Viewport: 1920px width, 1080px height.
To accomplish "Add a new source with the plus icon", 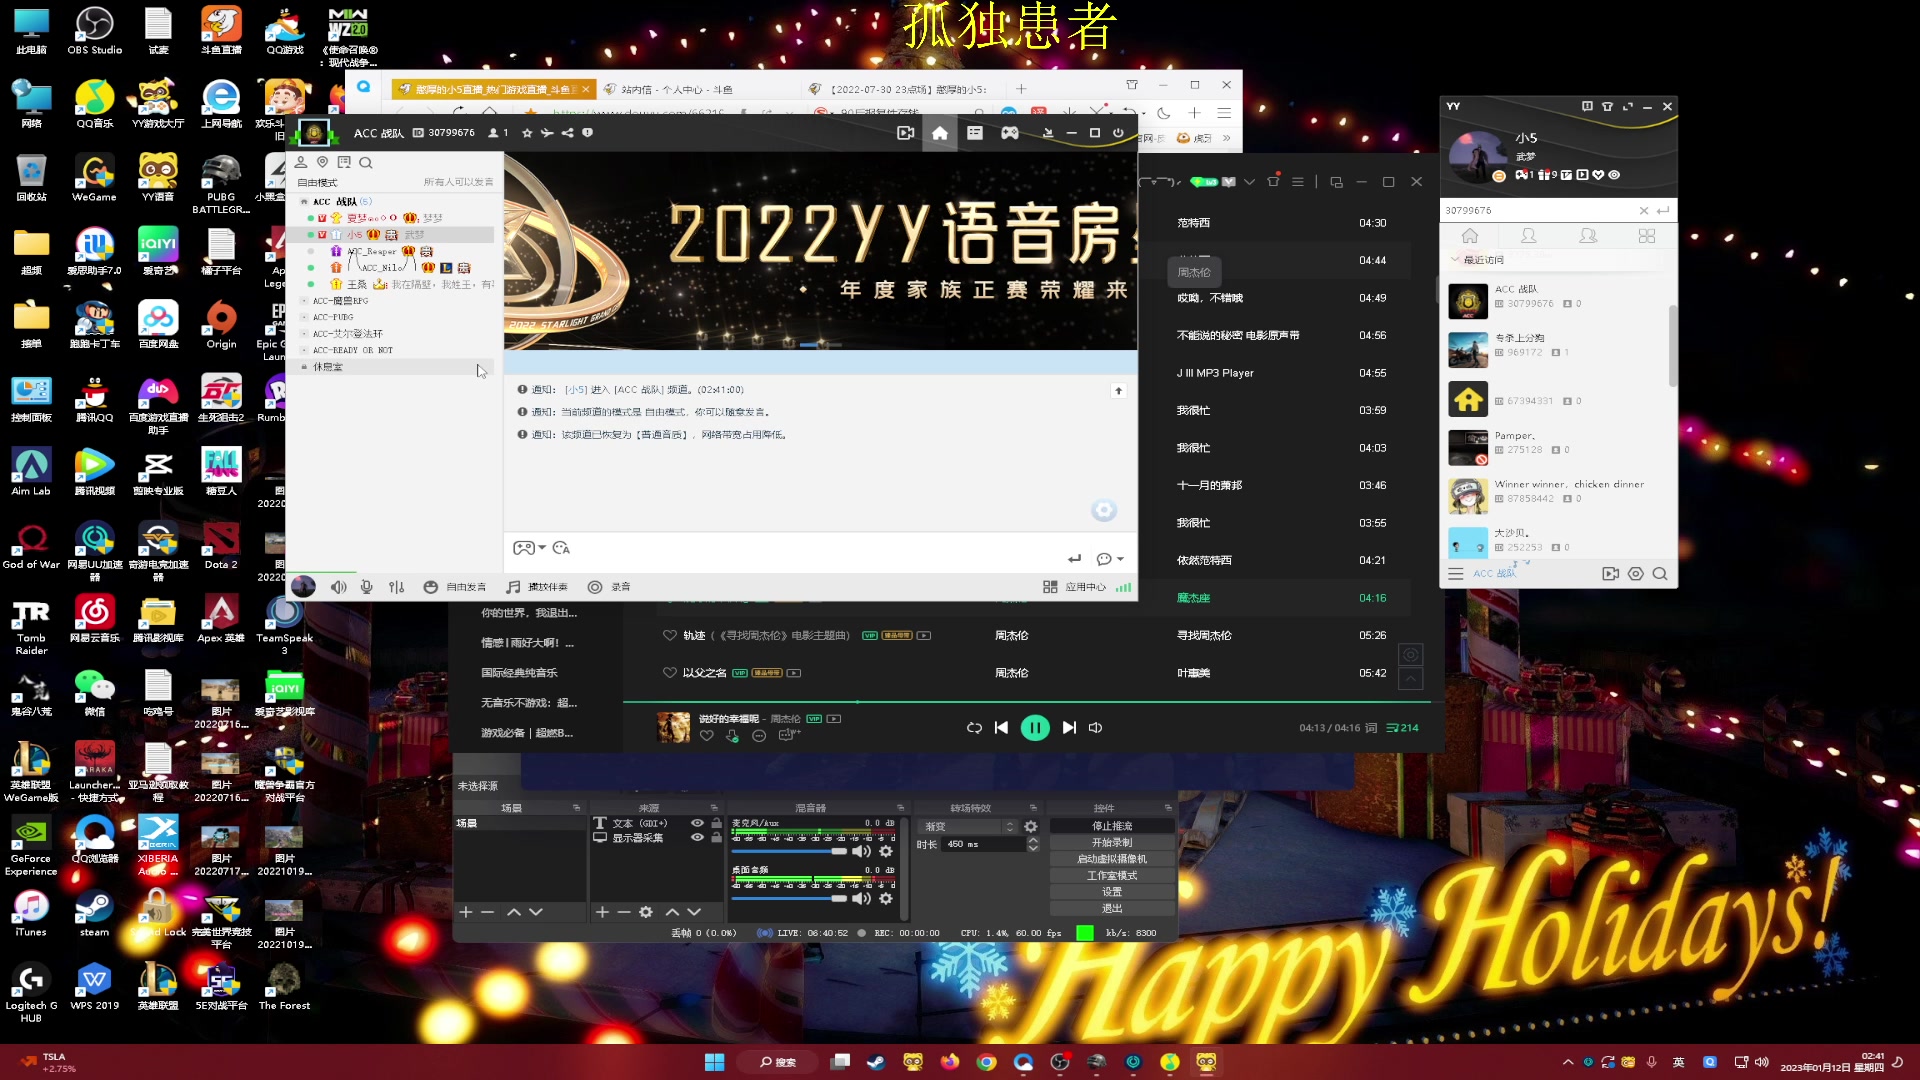I will pyautogui.click(x=601, y=911).
